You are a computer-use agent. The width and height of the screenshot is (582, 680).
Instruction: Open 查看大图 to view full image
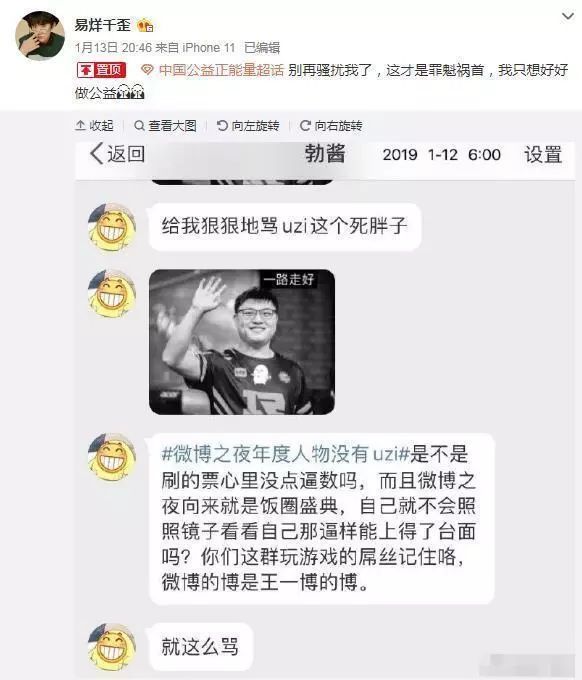(165, 126)
